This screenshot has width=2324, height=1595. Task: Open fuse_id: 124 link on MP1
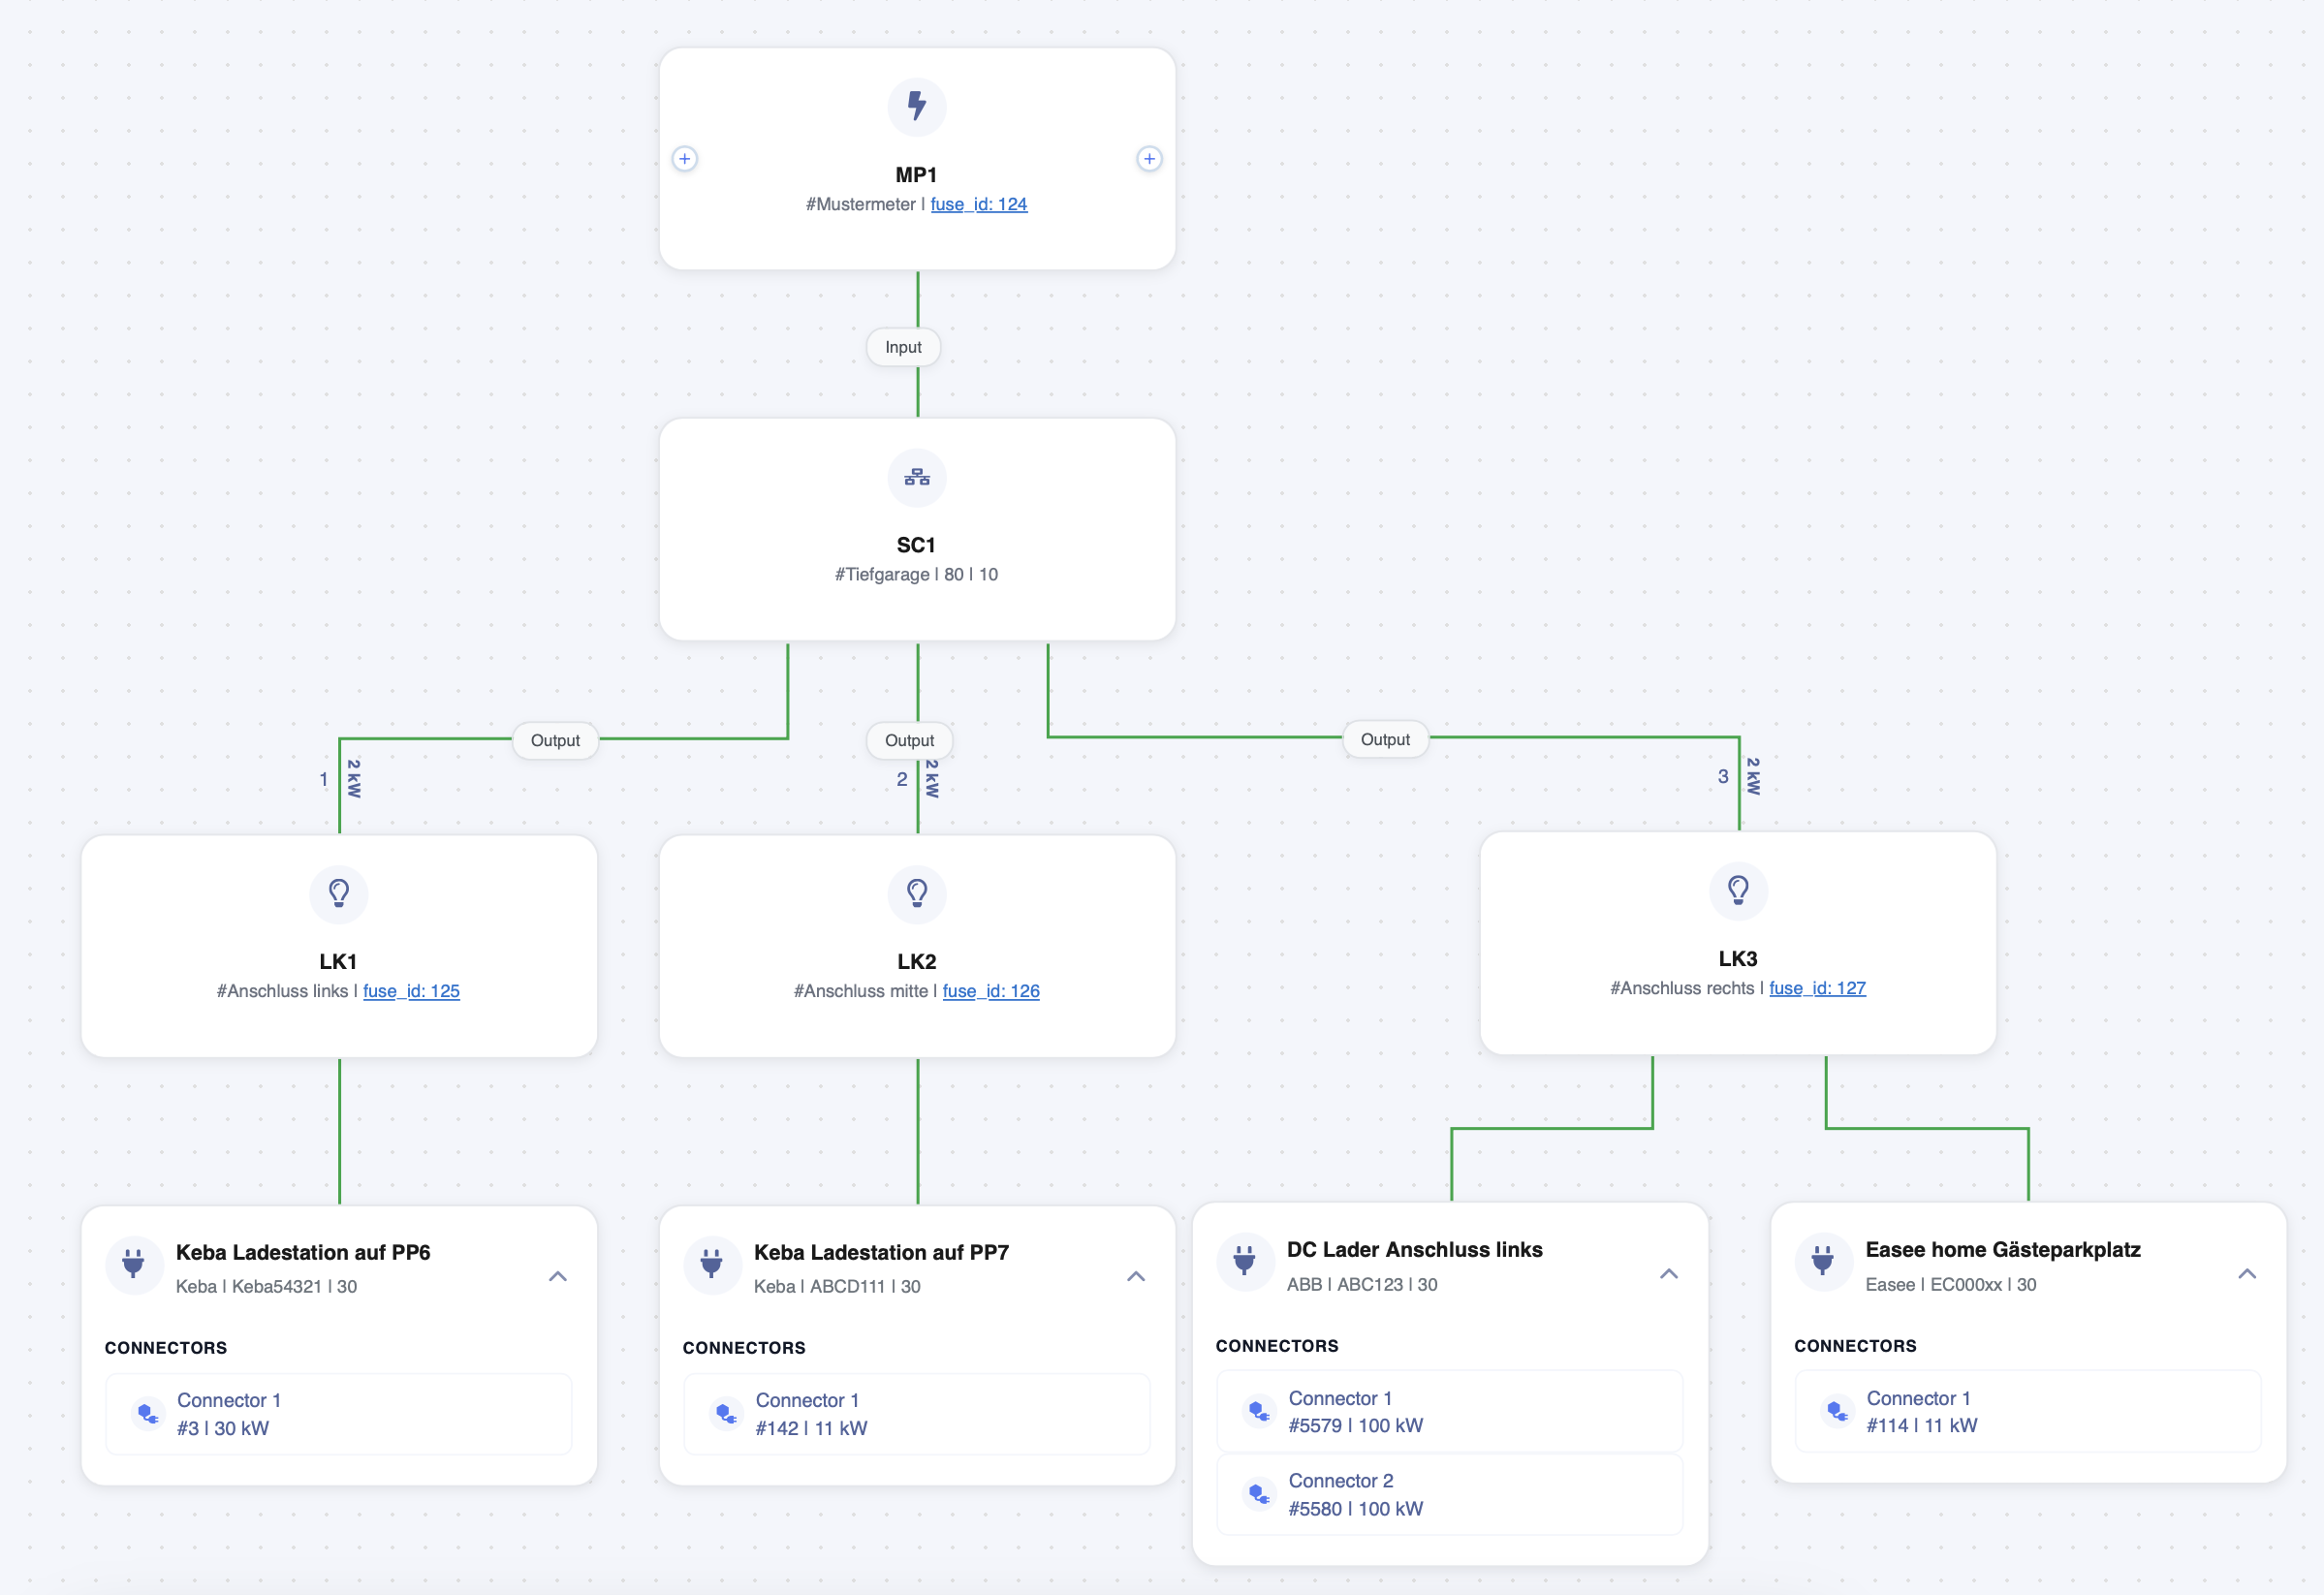tap(979, 204)
